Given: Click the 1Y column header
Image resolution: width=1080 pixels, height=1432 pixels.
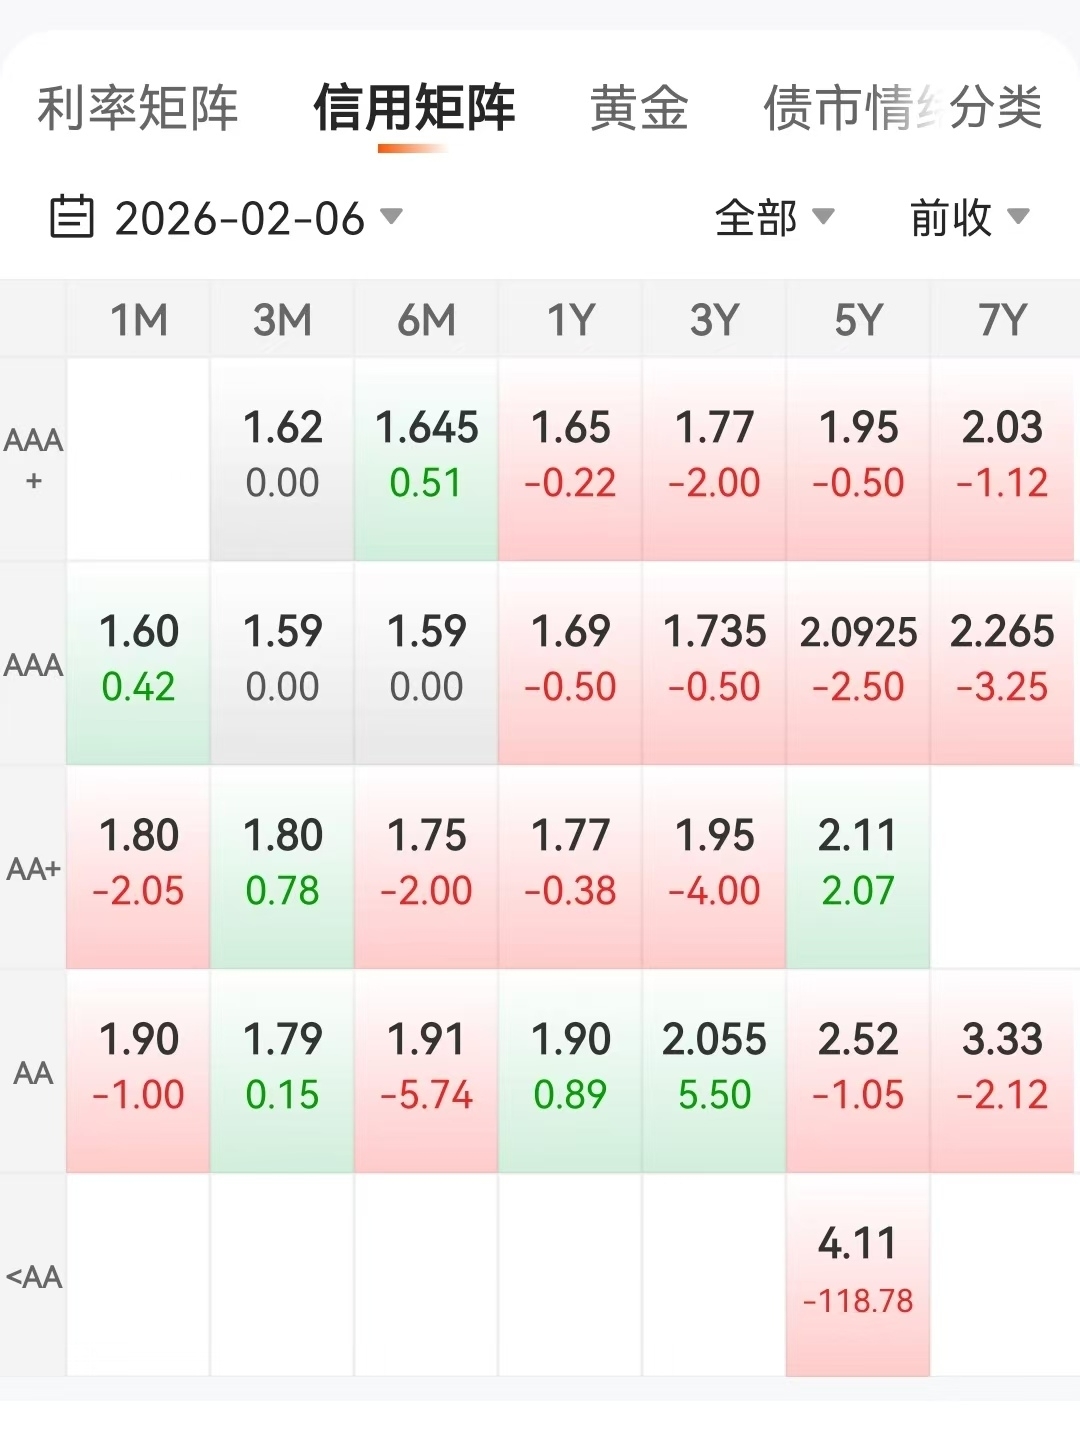Looking at the screenshot, I should 571,320.
